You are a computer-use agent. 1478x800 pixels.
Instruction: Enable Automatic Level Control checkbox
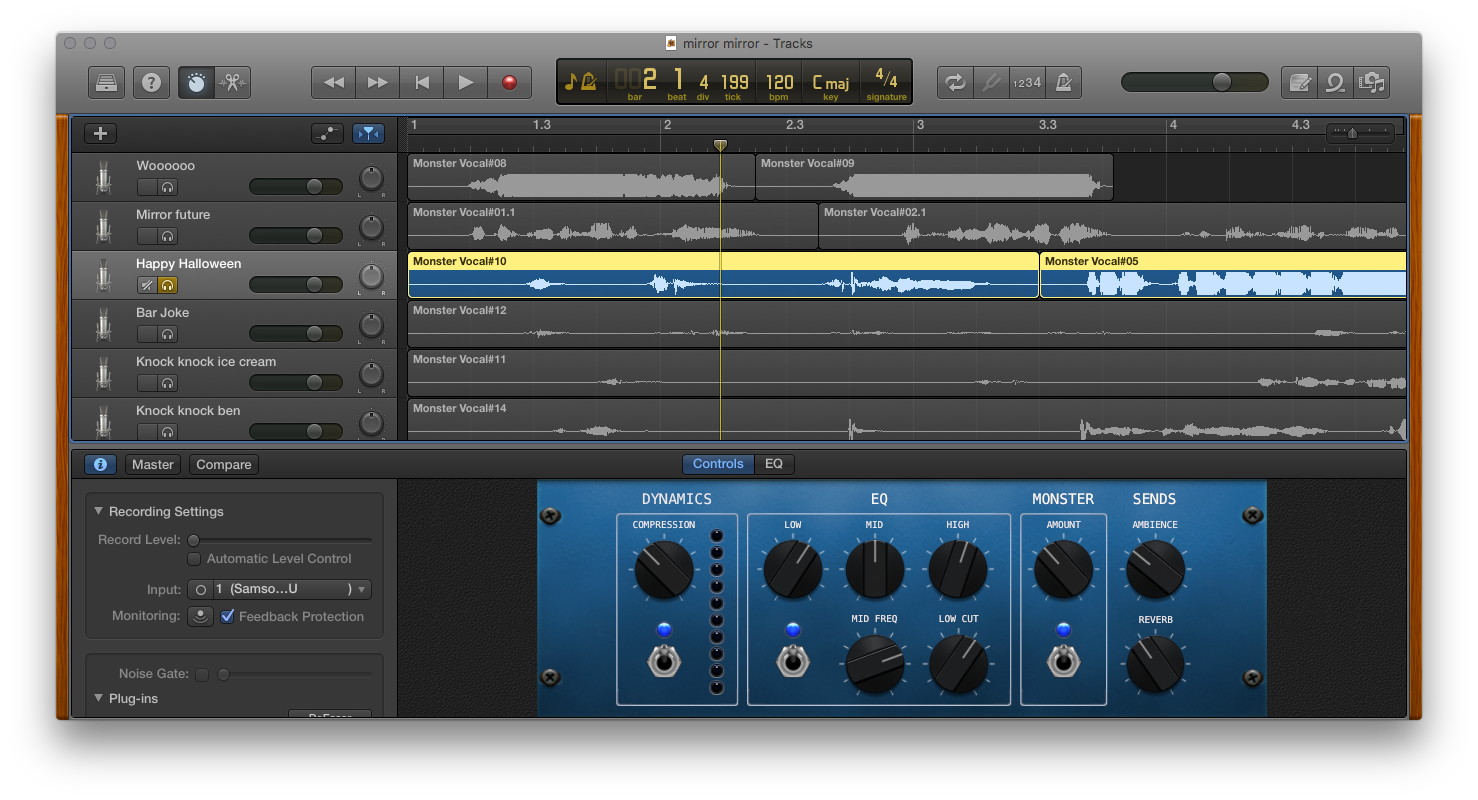pos(194,559)
